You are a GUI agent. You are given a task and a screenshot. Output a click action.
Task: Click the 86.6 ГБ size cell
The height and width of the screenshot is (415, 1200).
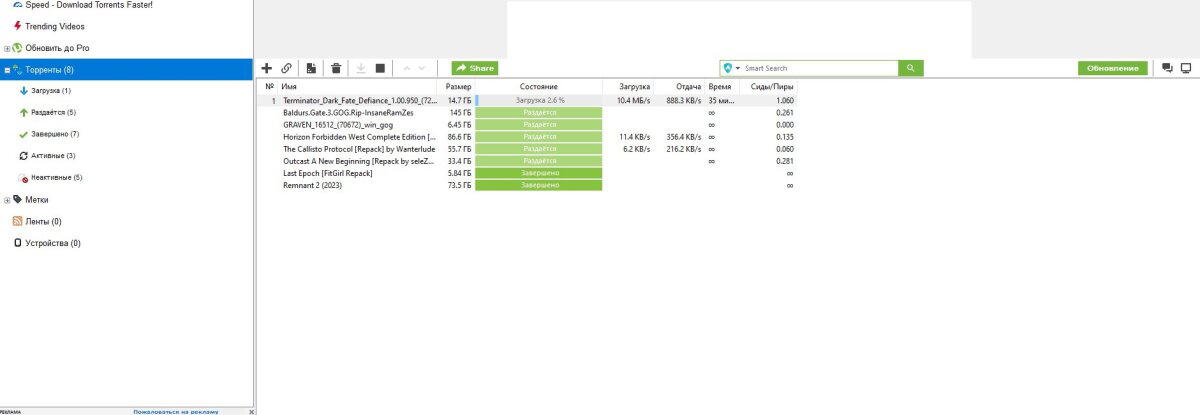[x=460, y=137]
